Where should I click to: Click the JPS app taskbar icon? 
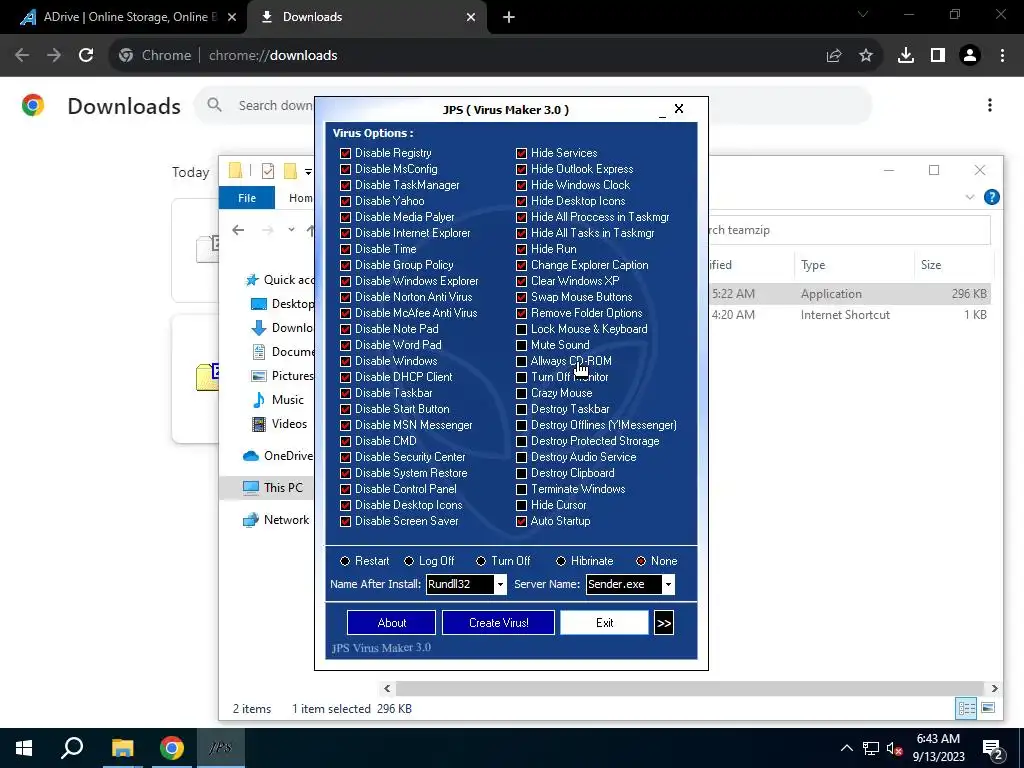tap(220, 748)
